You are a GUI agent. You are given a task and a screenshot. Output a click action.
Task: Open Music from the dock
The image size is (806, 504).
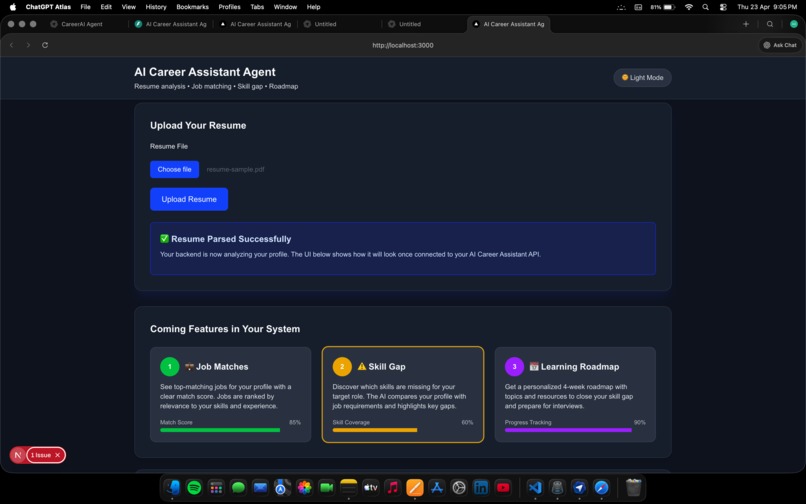[393, 487]
